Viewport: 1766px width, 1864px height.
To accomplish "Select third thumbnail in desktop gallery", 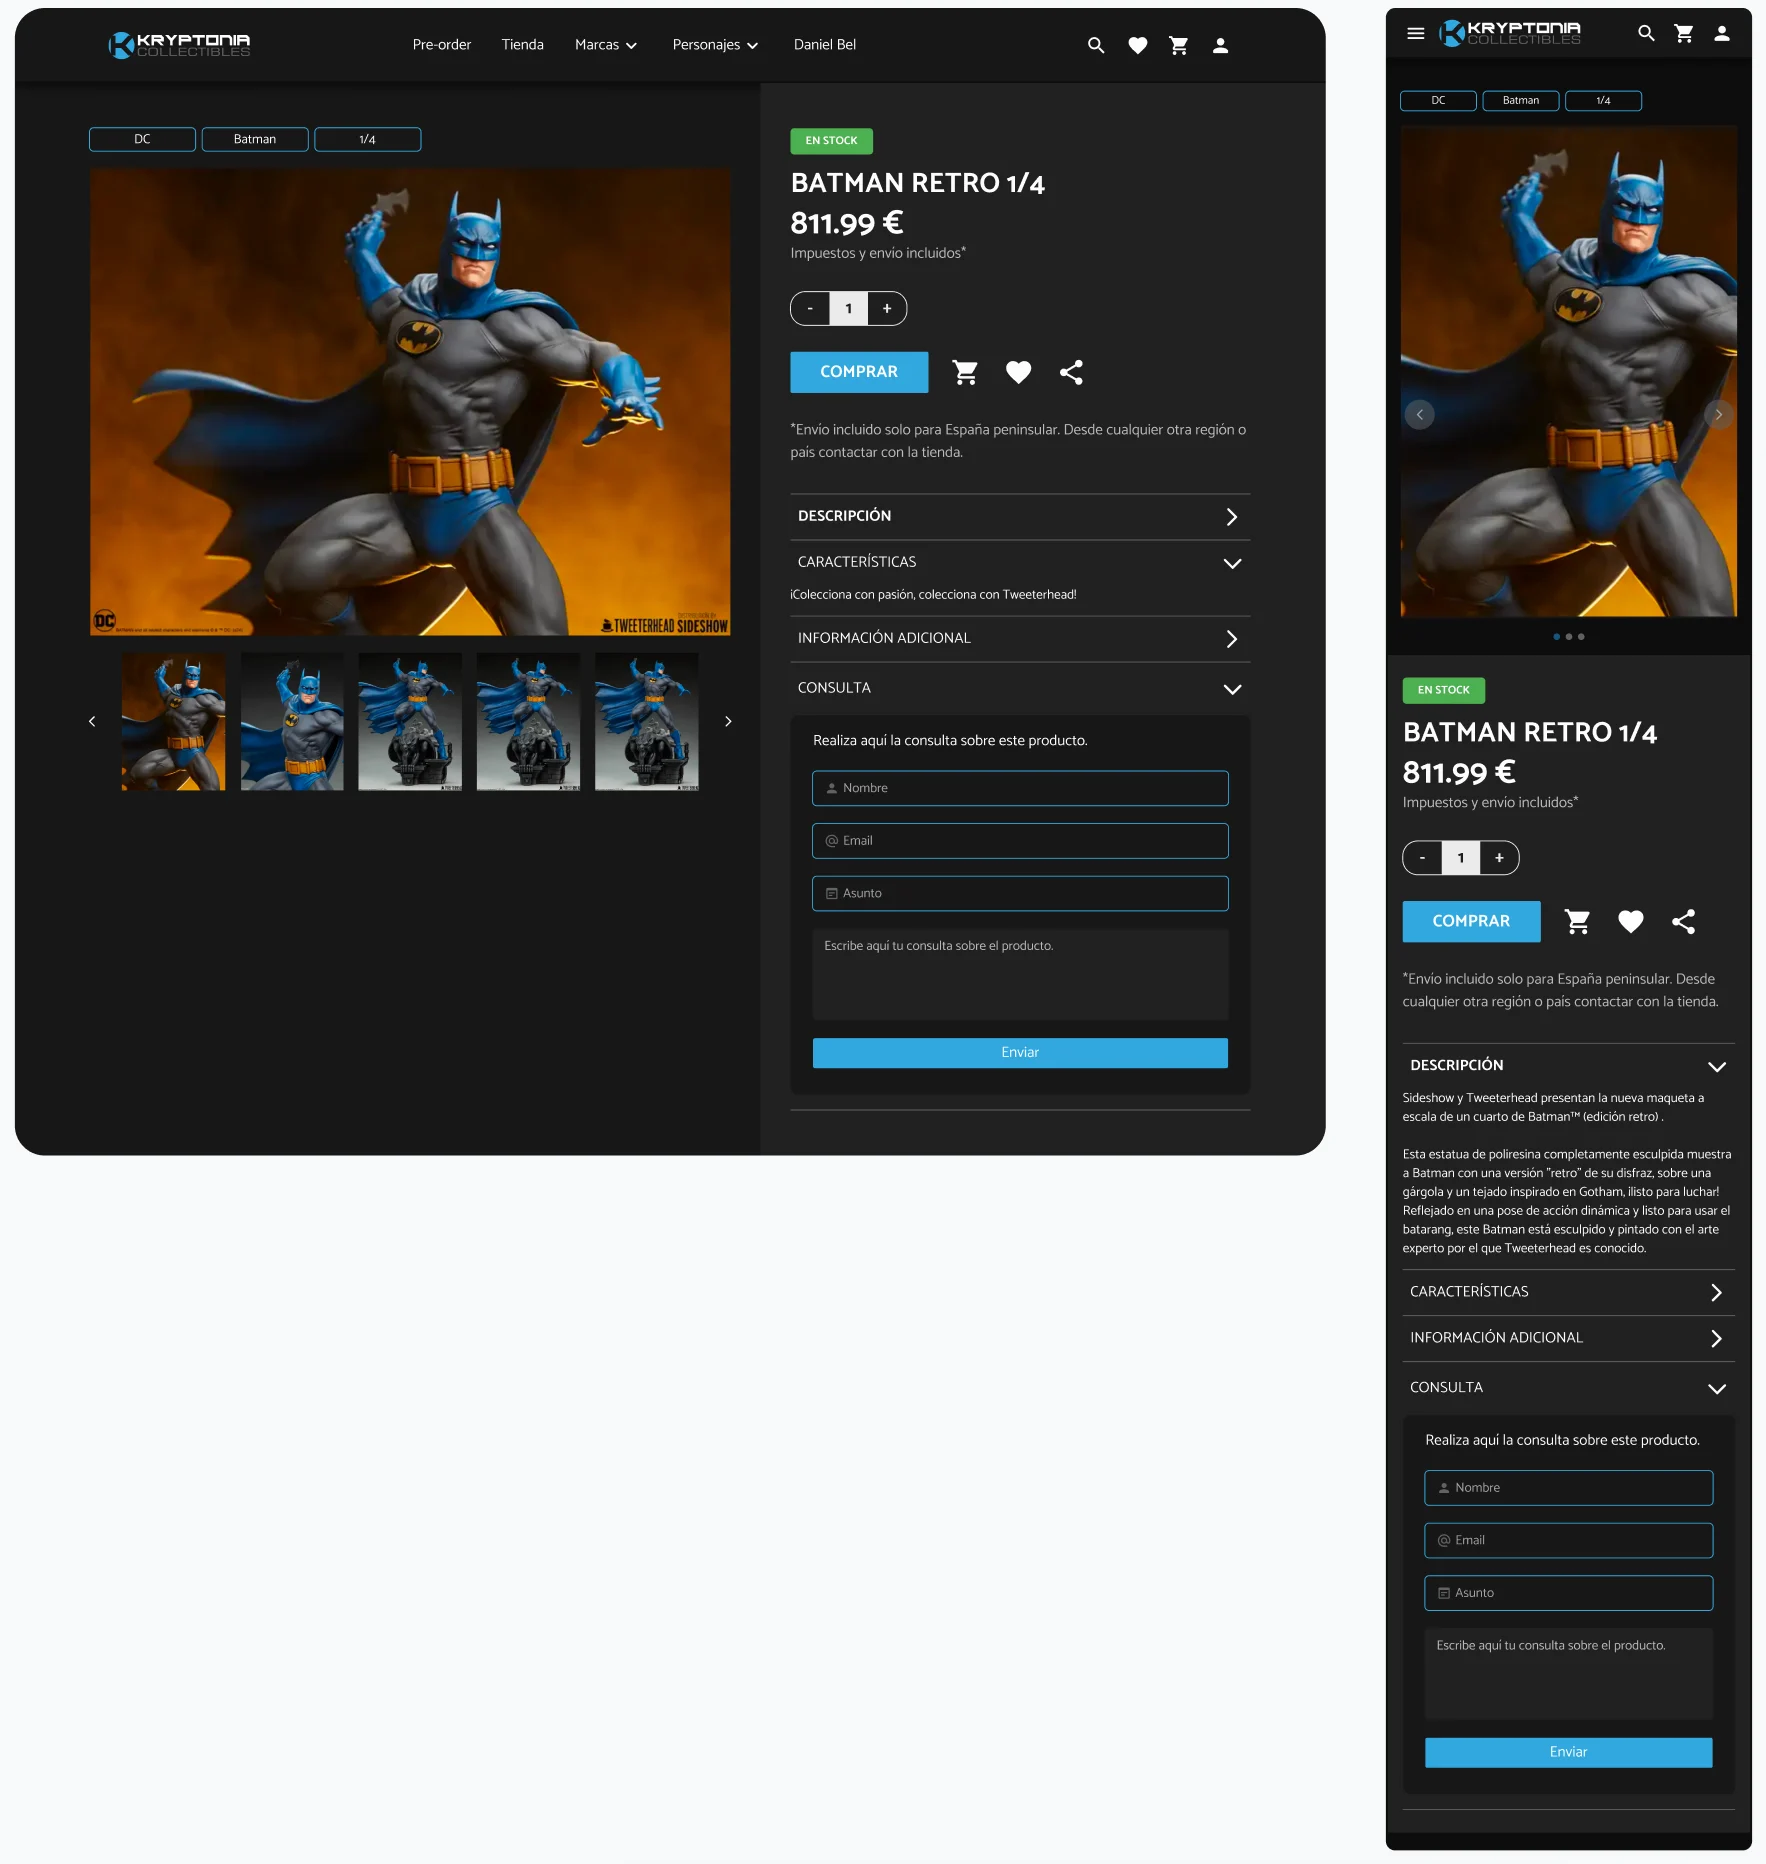I will (x=410, y=722).
